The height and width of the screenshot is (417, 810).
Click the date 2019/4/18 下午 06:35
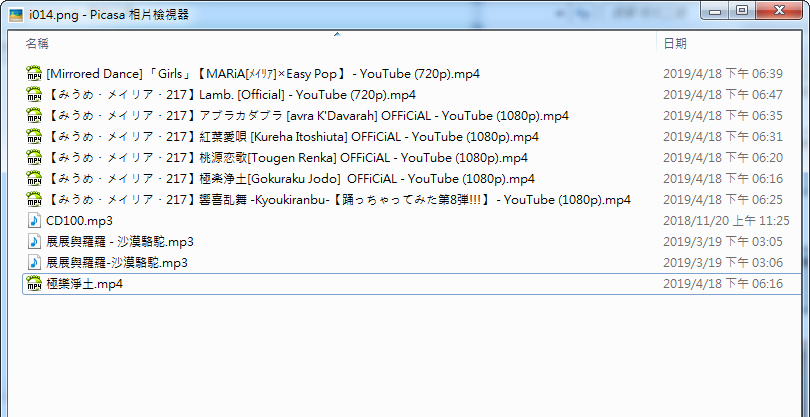click(723, 116)
